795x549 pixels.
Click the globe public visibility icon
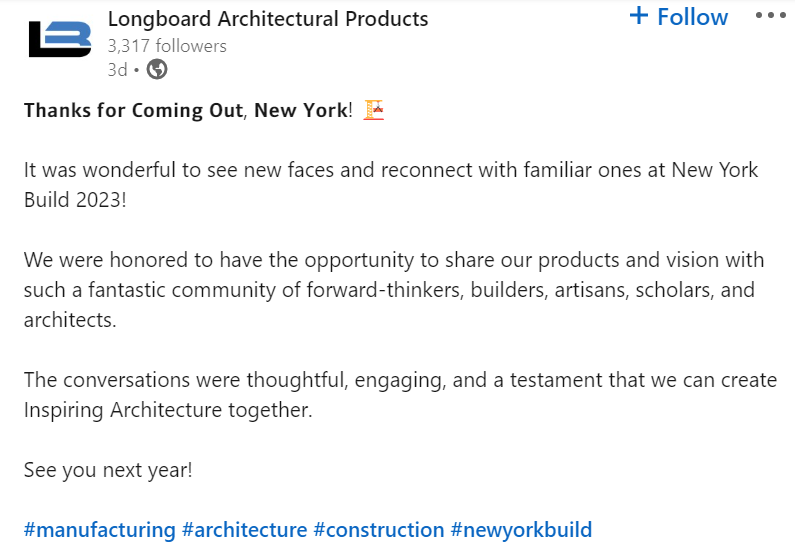[157, 69]
